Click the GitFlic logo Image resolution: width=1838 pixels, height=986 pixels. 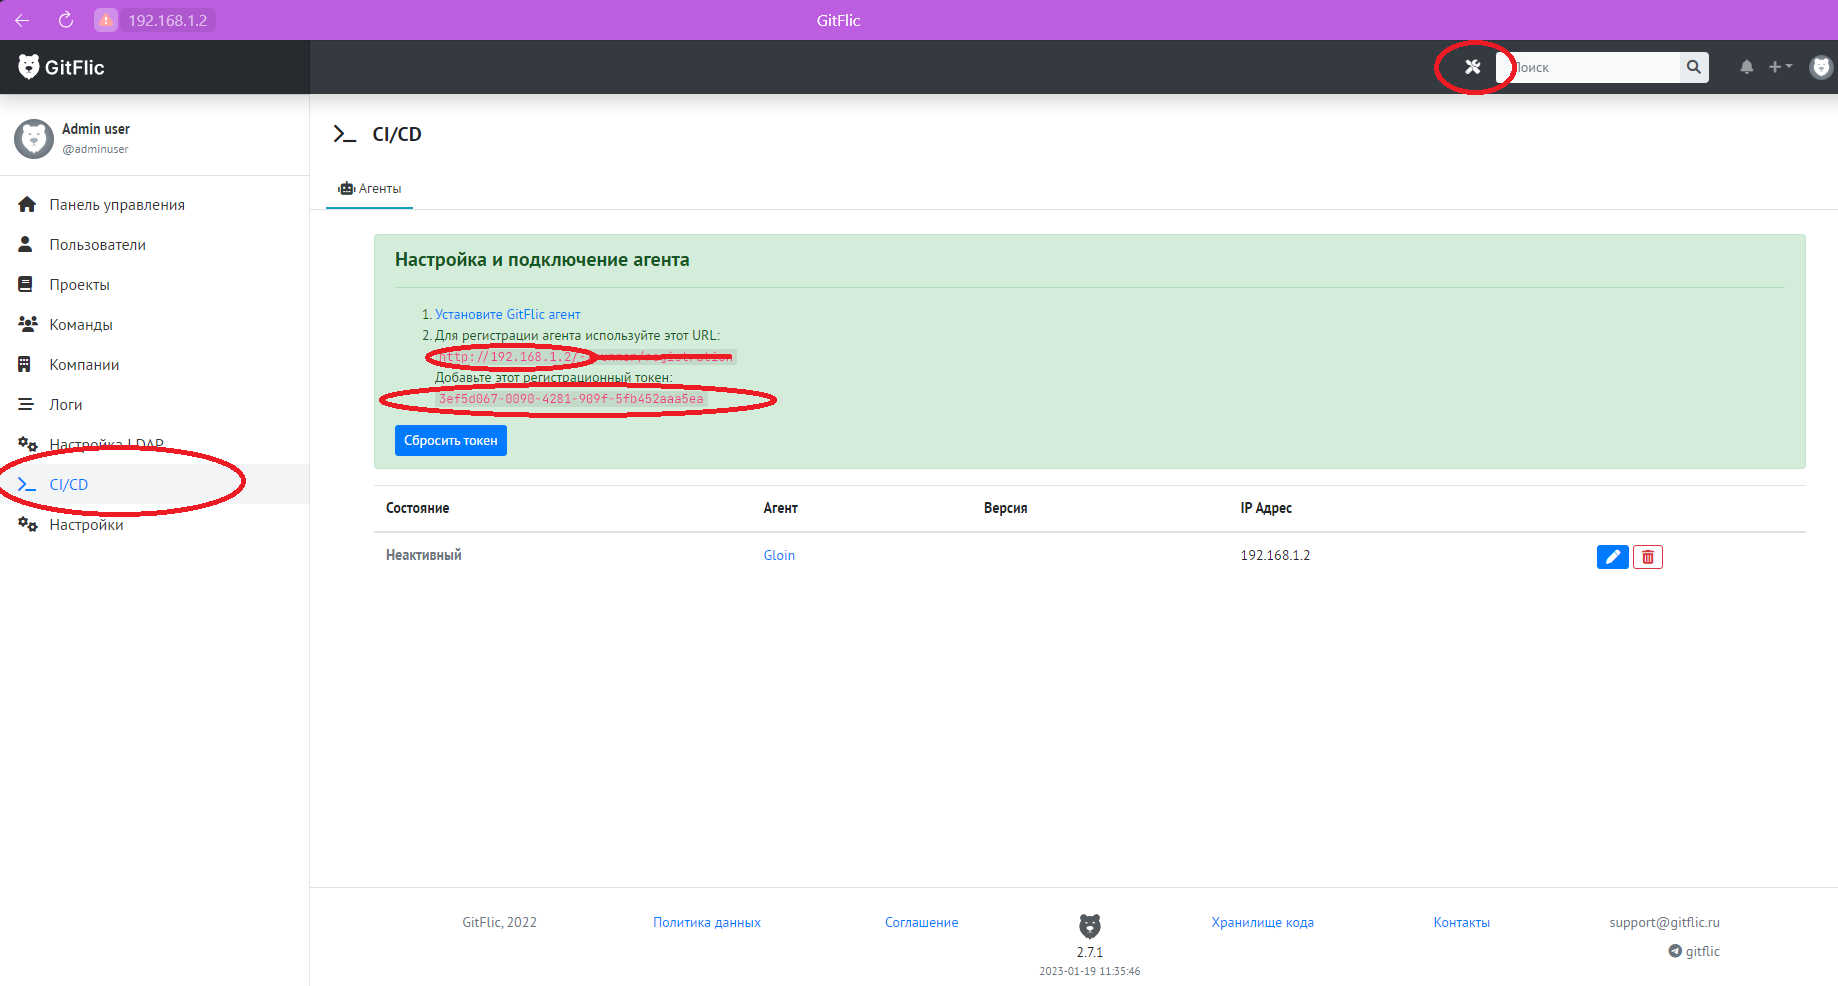[x=61, y=67]
